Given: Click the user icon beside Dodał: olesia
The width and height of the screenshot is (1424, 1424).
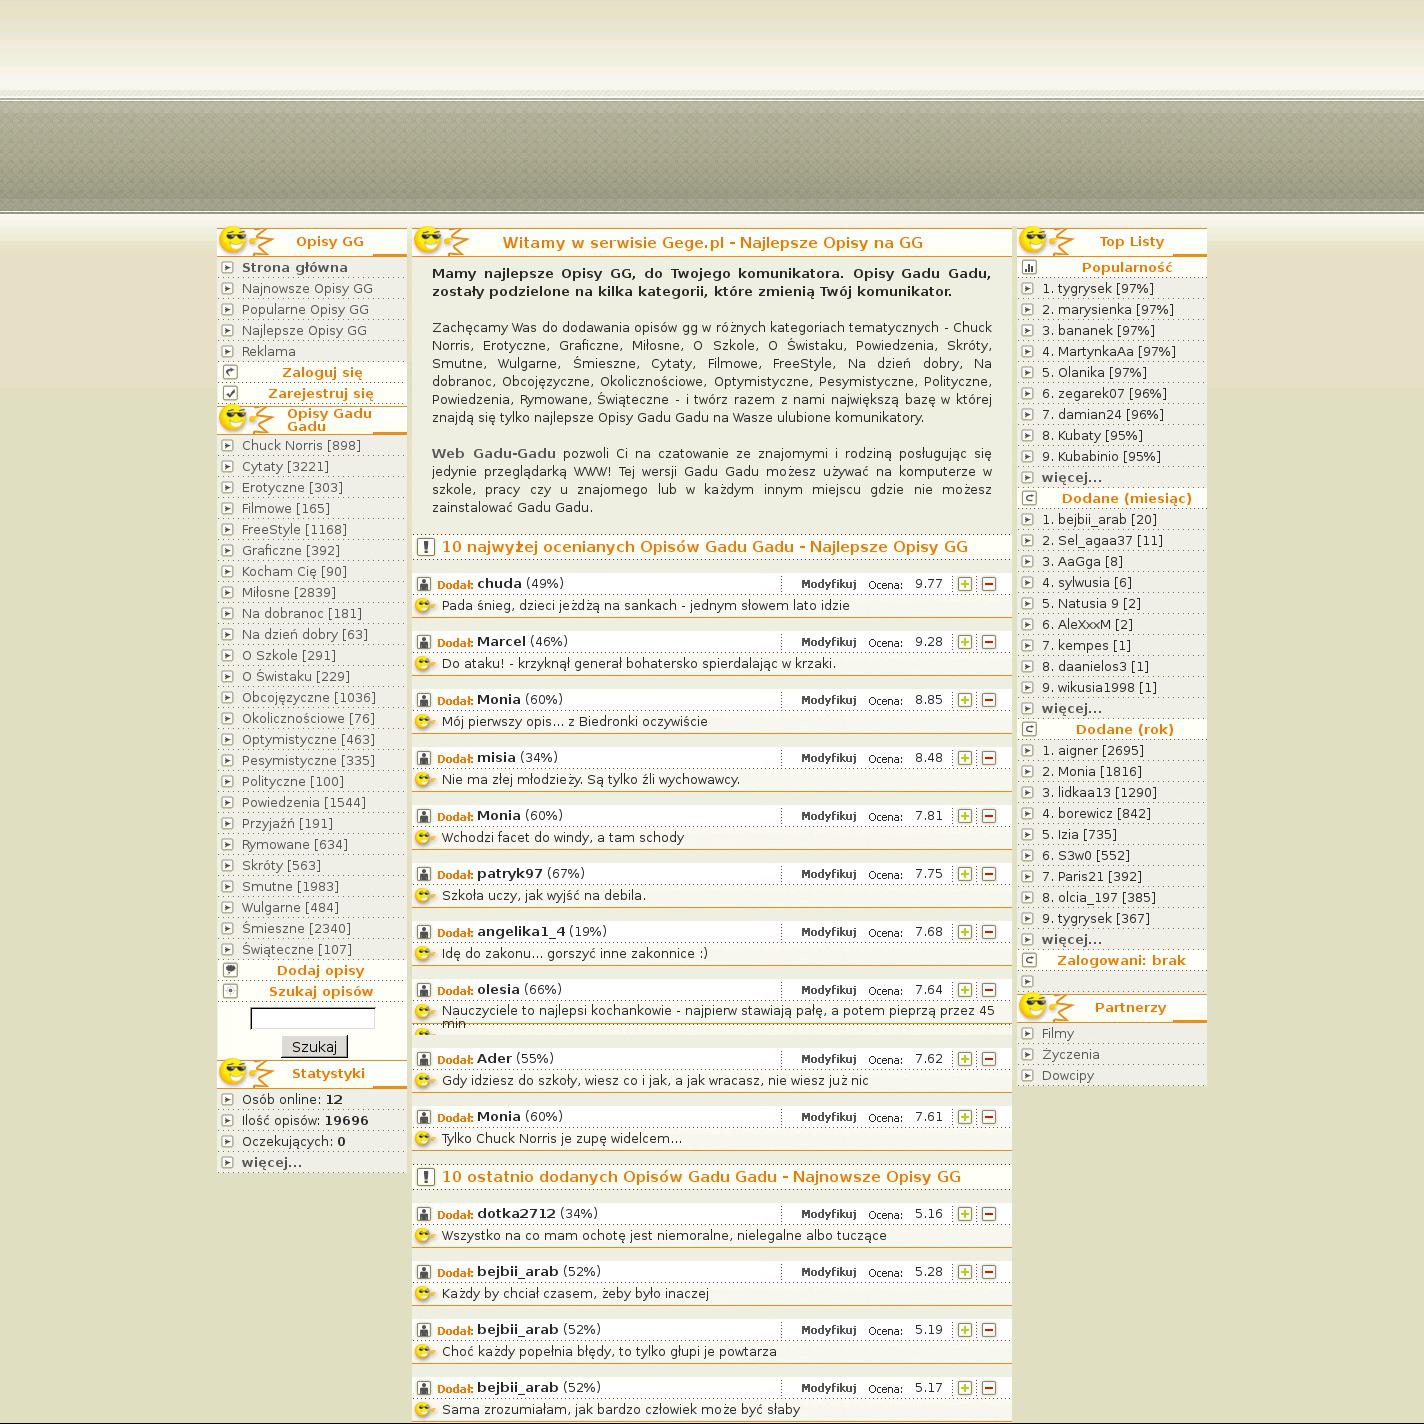Looking at the screenshot, I should (424, 990).
